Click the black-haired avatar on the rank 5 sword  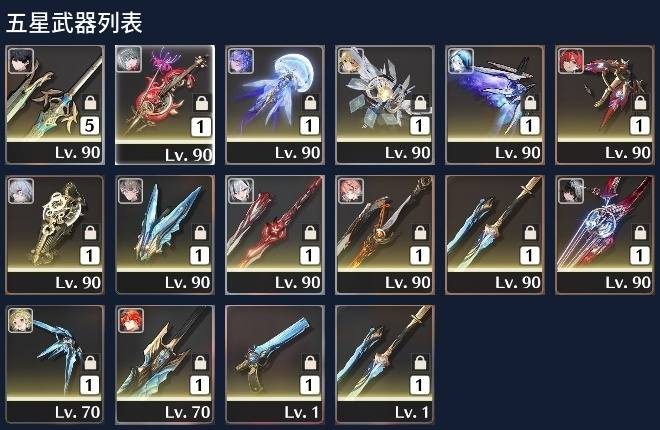point(20,61)
